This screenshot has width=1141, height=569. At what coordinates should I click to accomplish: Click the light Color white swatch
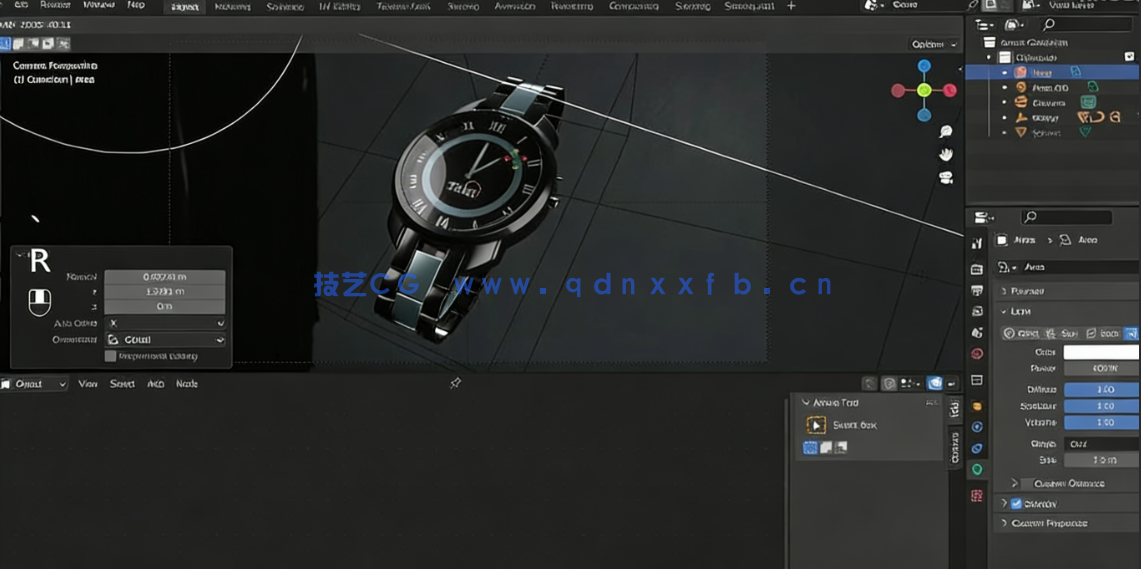pos(1102,352)
